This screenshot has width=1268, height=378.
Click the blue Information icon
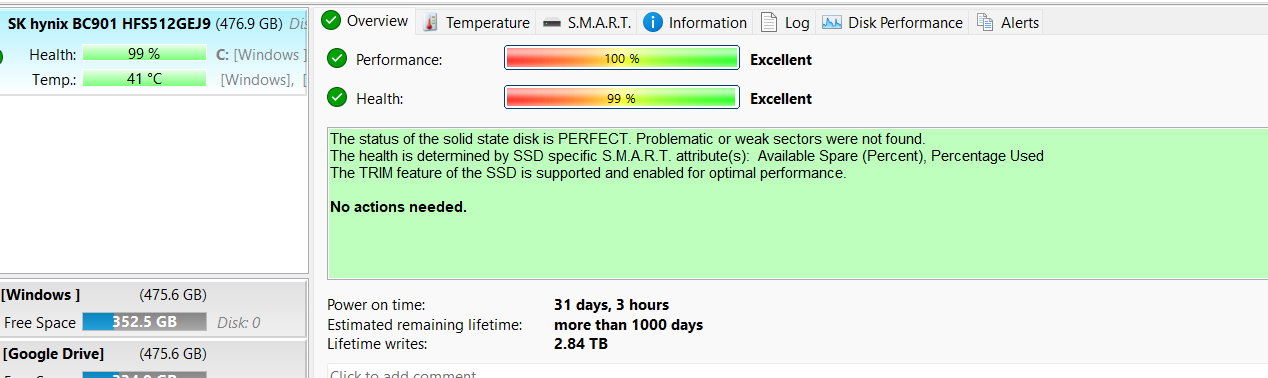tap(652, 22)
